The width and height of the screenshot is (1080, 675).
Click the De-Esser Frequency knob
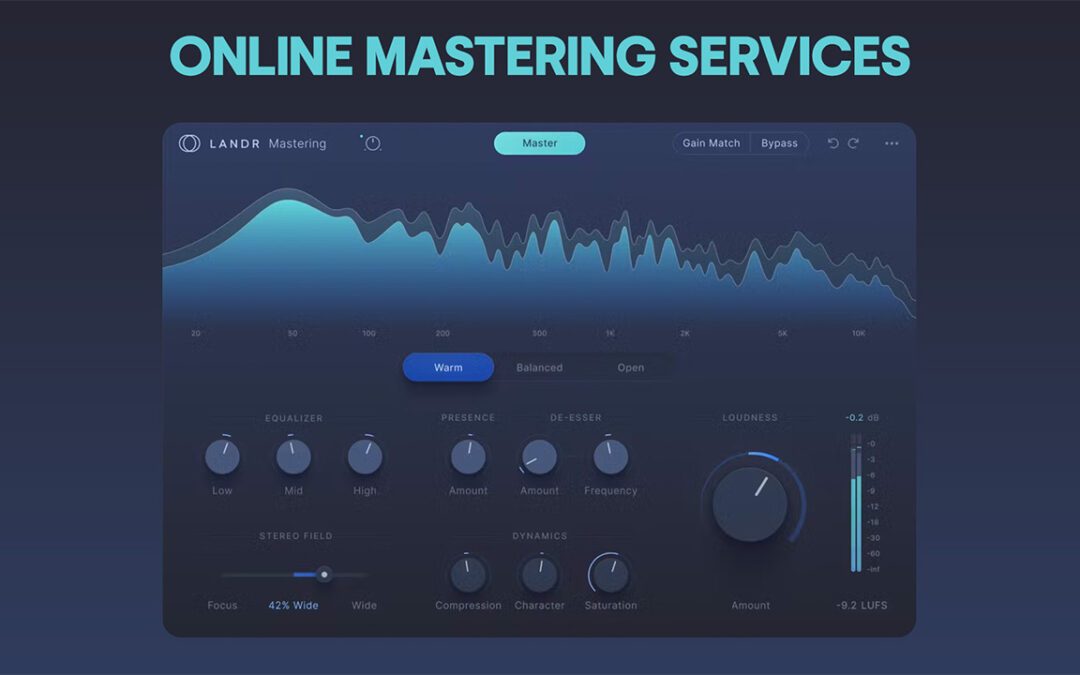[x=610, y=457]
